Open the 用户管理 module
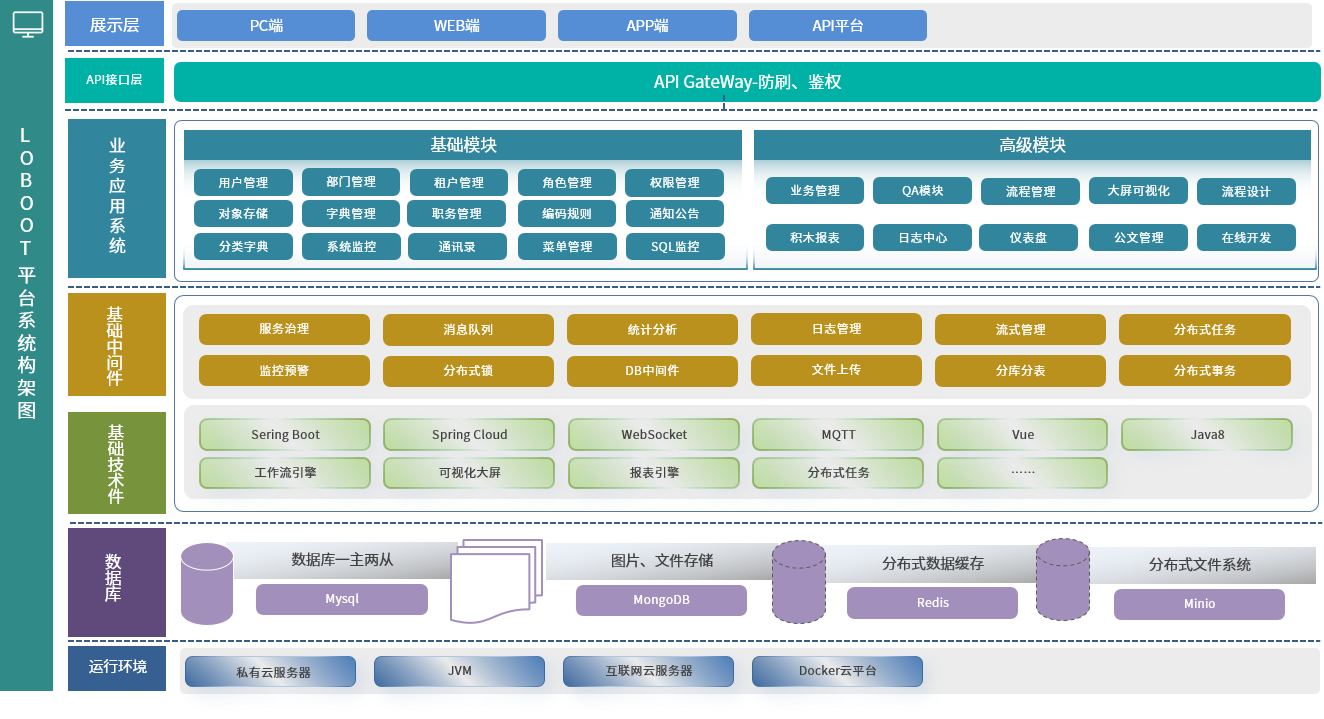The image size is (1324, 719). click(x=244, y=183)
